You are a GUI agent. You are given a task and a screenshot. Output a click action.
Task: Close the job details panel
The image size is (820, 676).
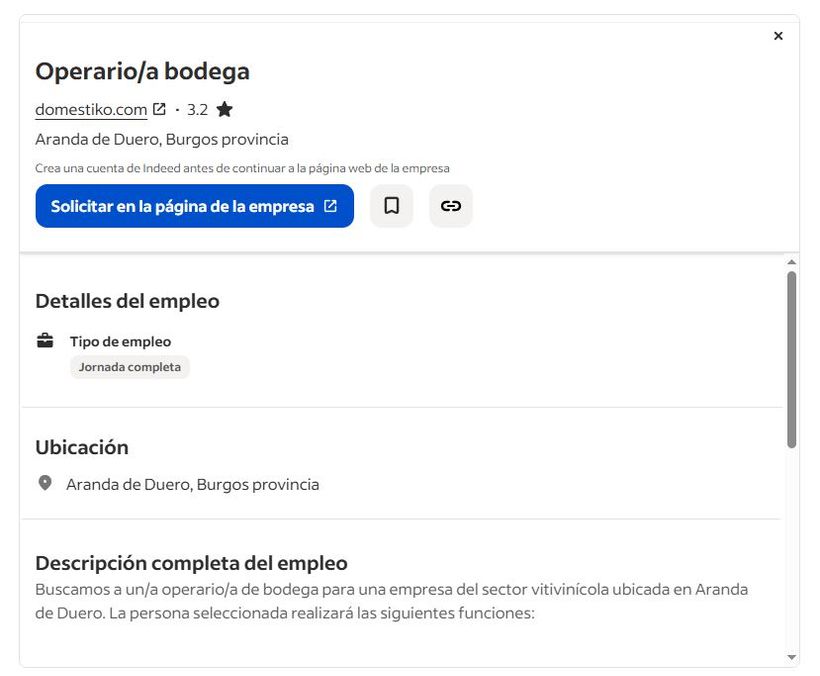click(x=778, y=36)
